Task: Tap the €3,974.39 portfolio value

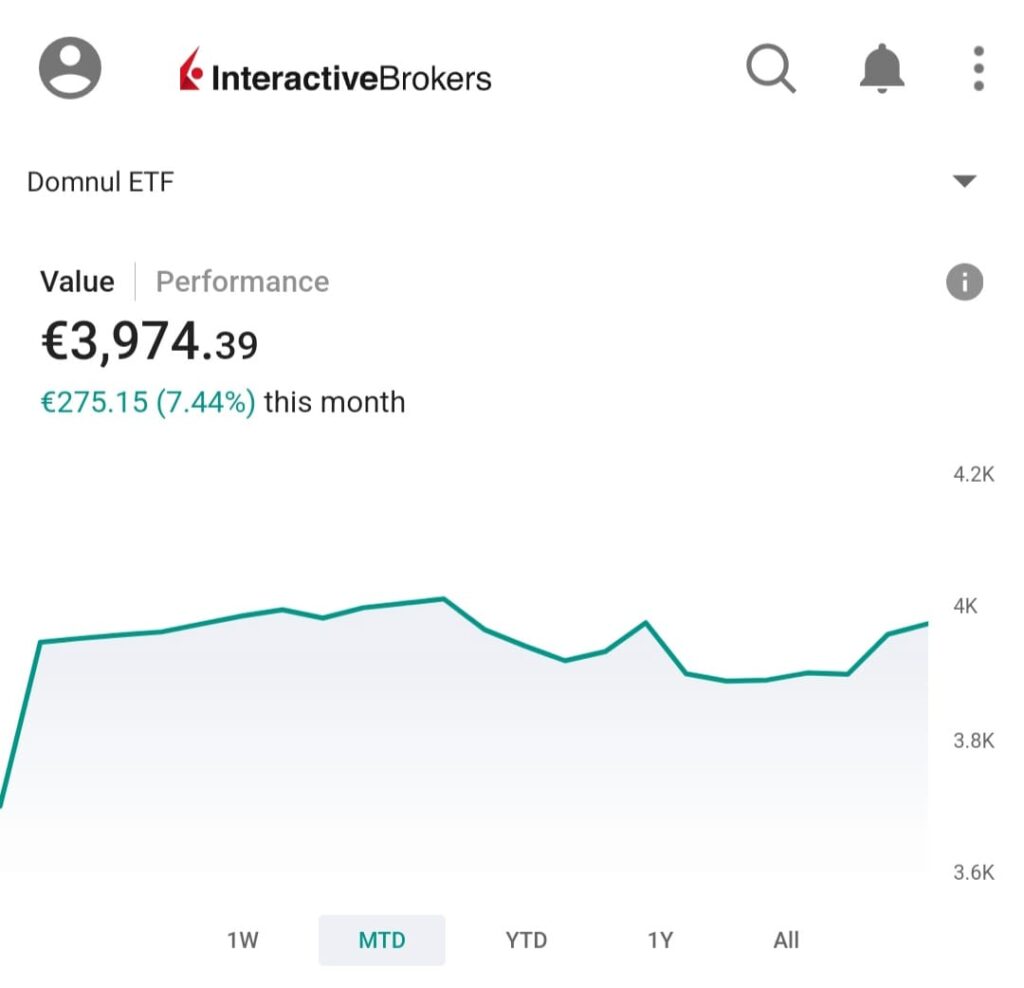Action: (x=149, y=343)
